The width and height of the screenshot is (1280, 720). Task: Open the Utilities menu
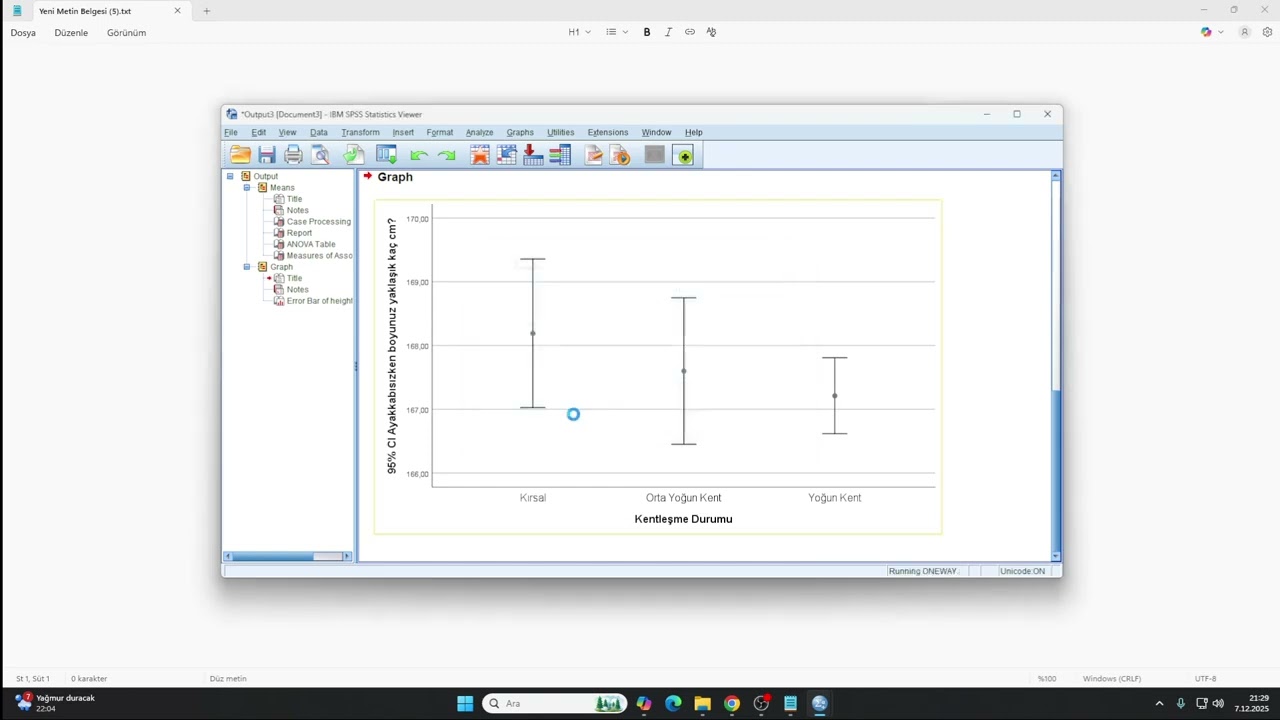(x=560, y=132)
